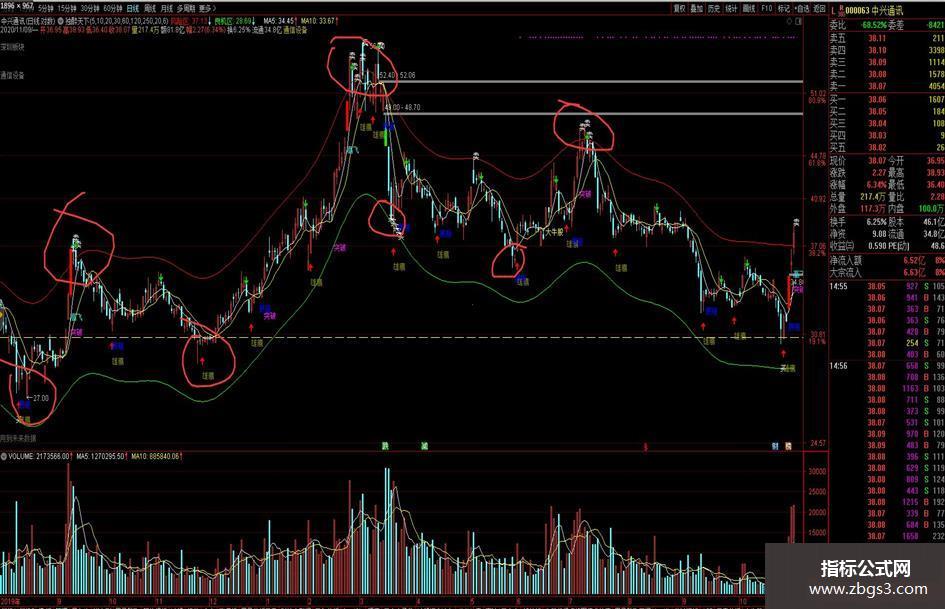Click the 大宗流入 6.63亿 row
The height and width of the screenshot is (609, 945).
[x=887, y=273]
